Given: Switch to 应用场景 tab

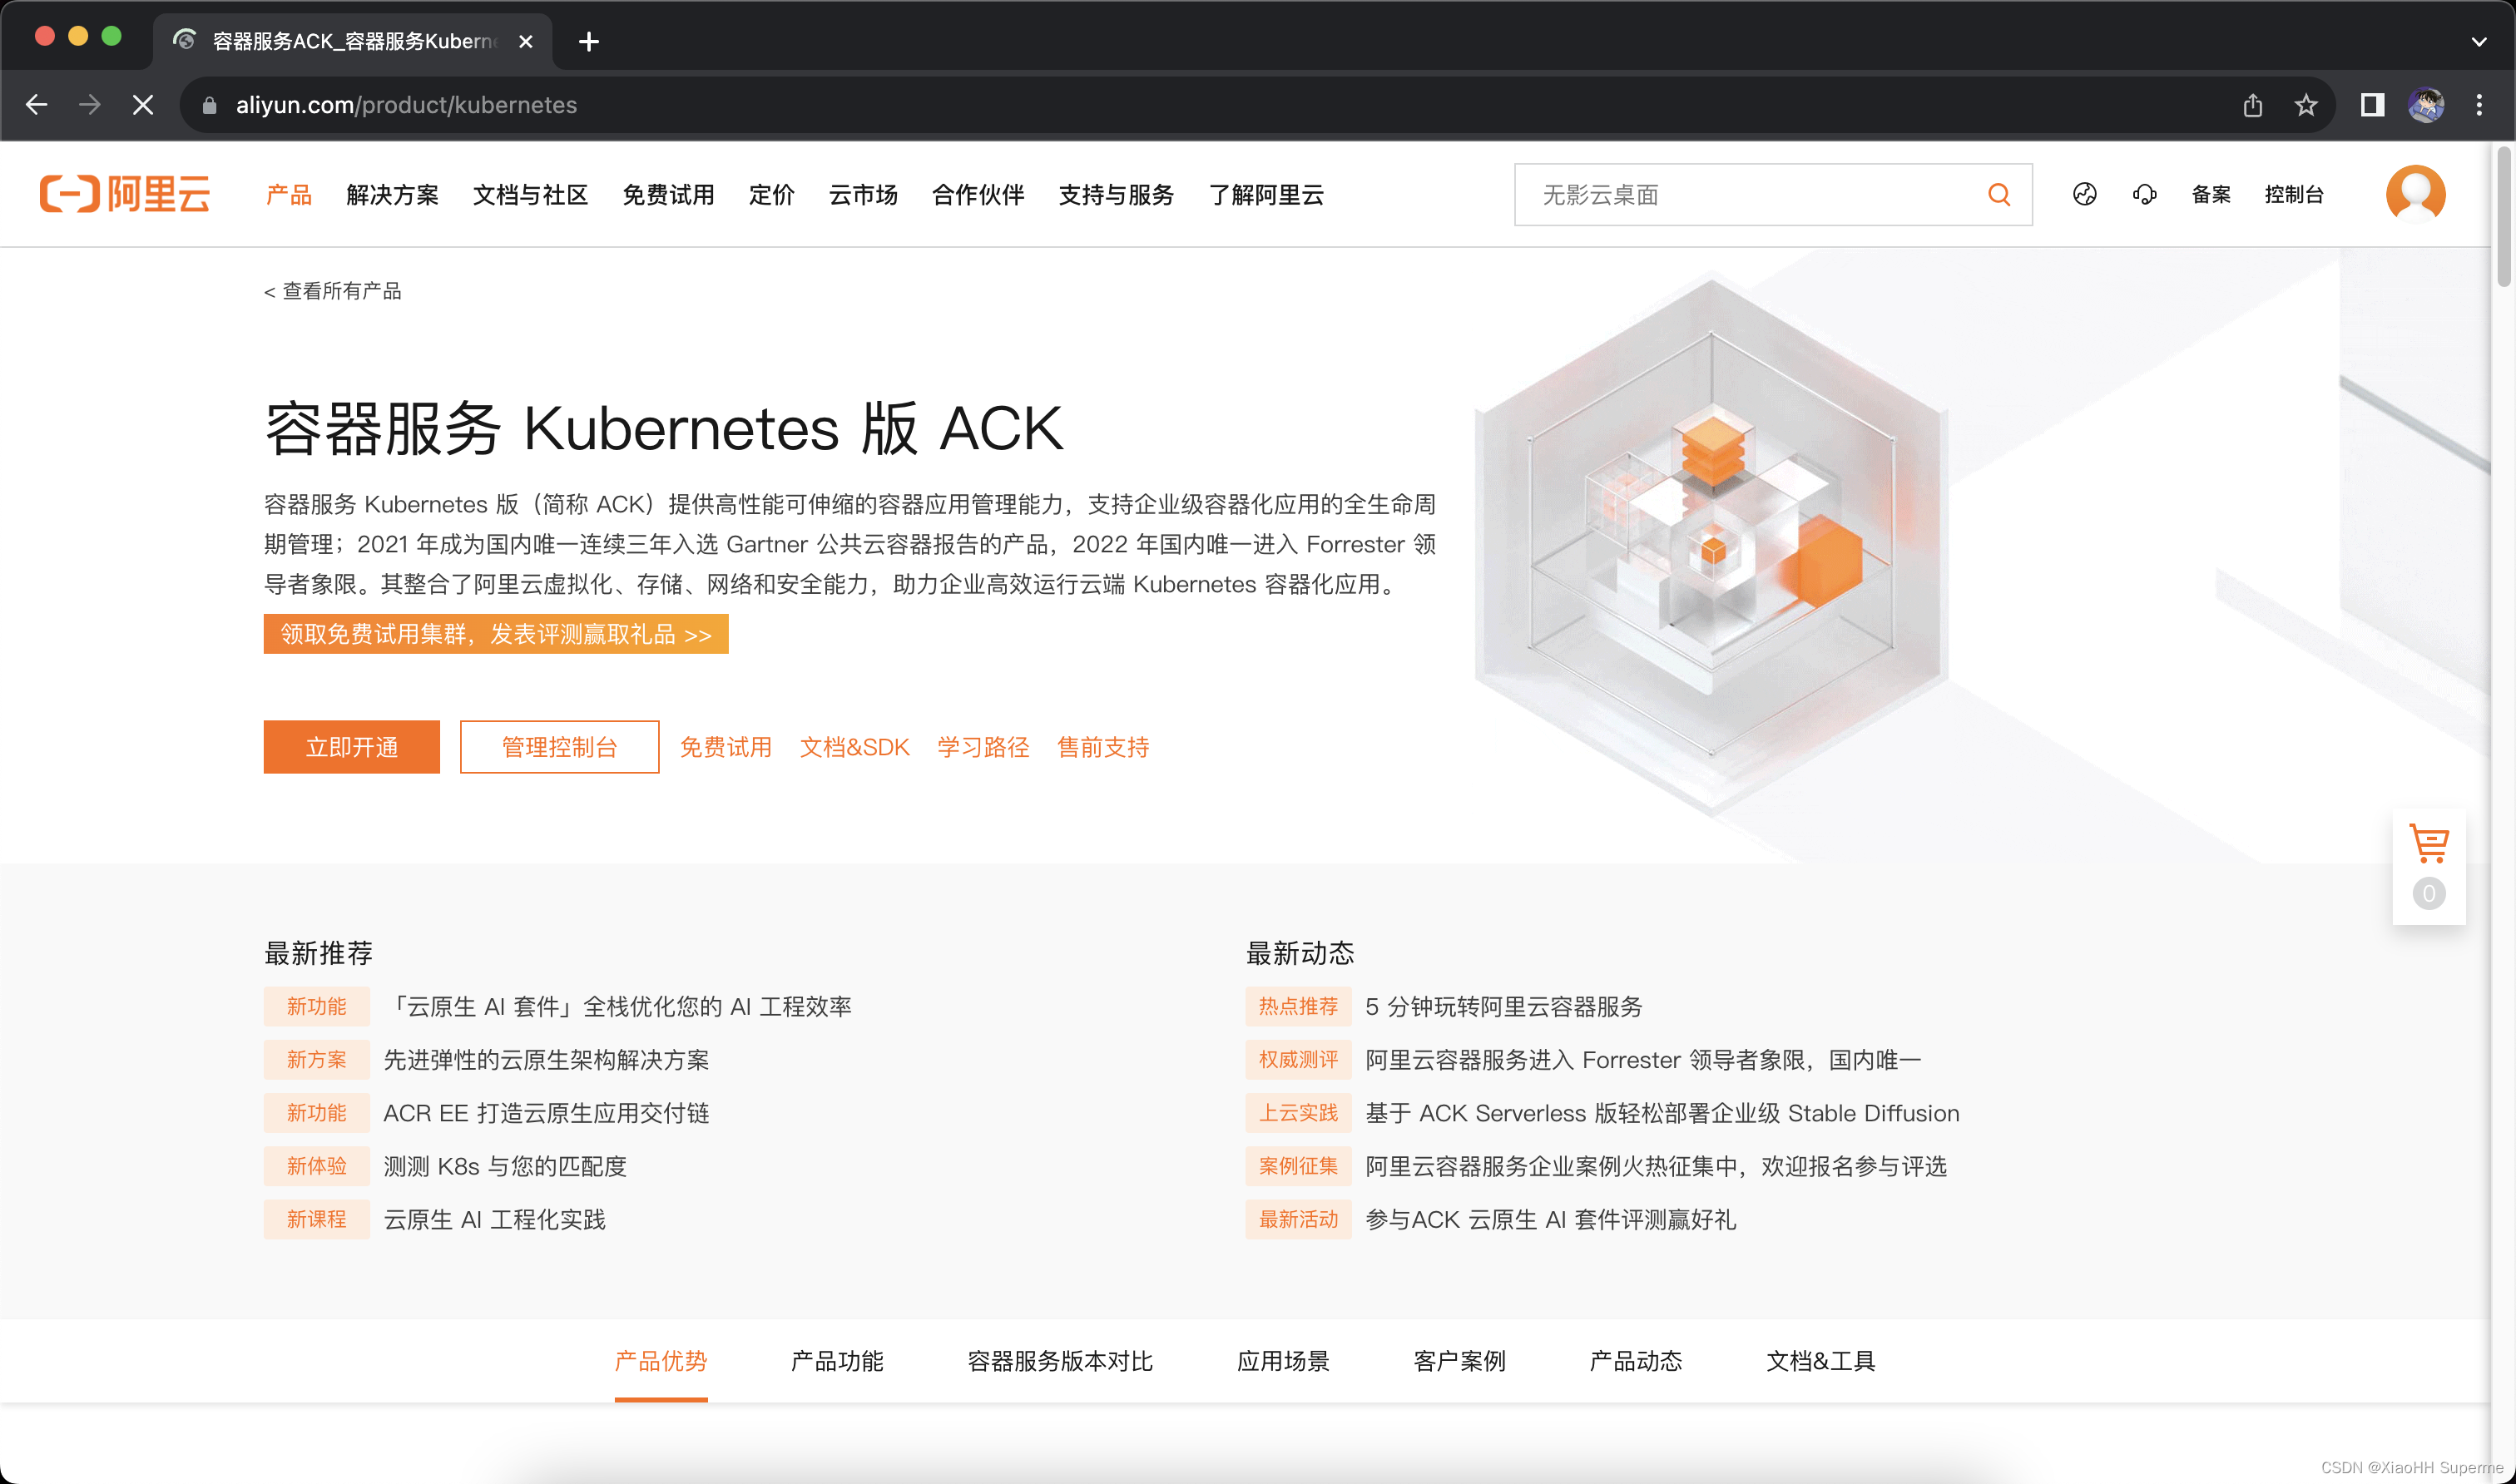Looking at the screenshot, I should [x=1283, y=1361].
